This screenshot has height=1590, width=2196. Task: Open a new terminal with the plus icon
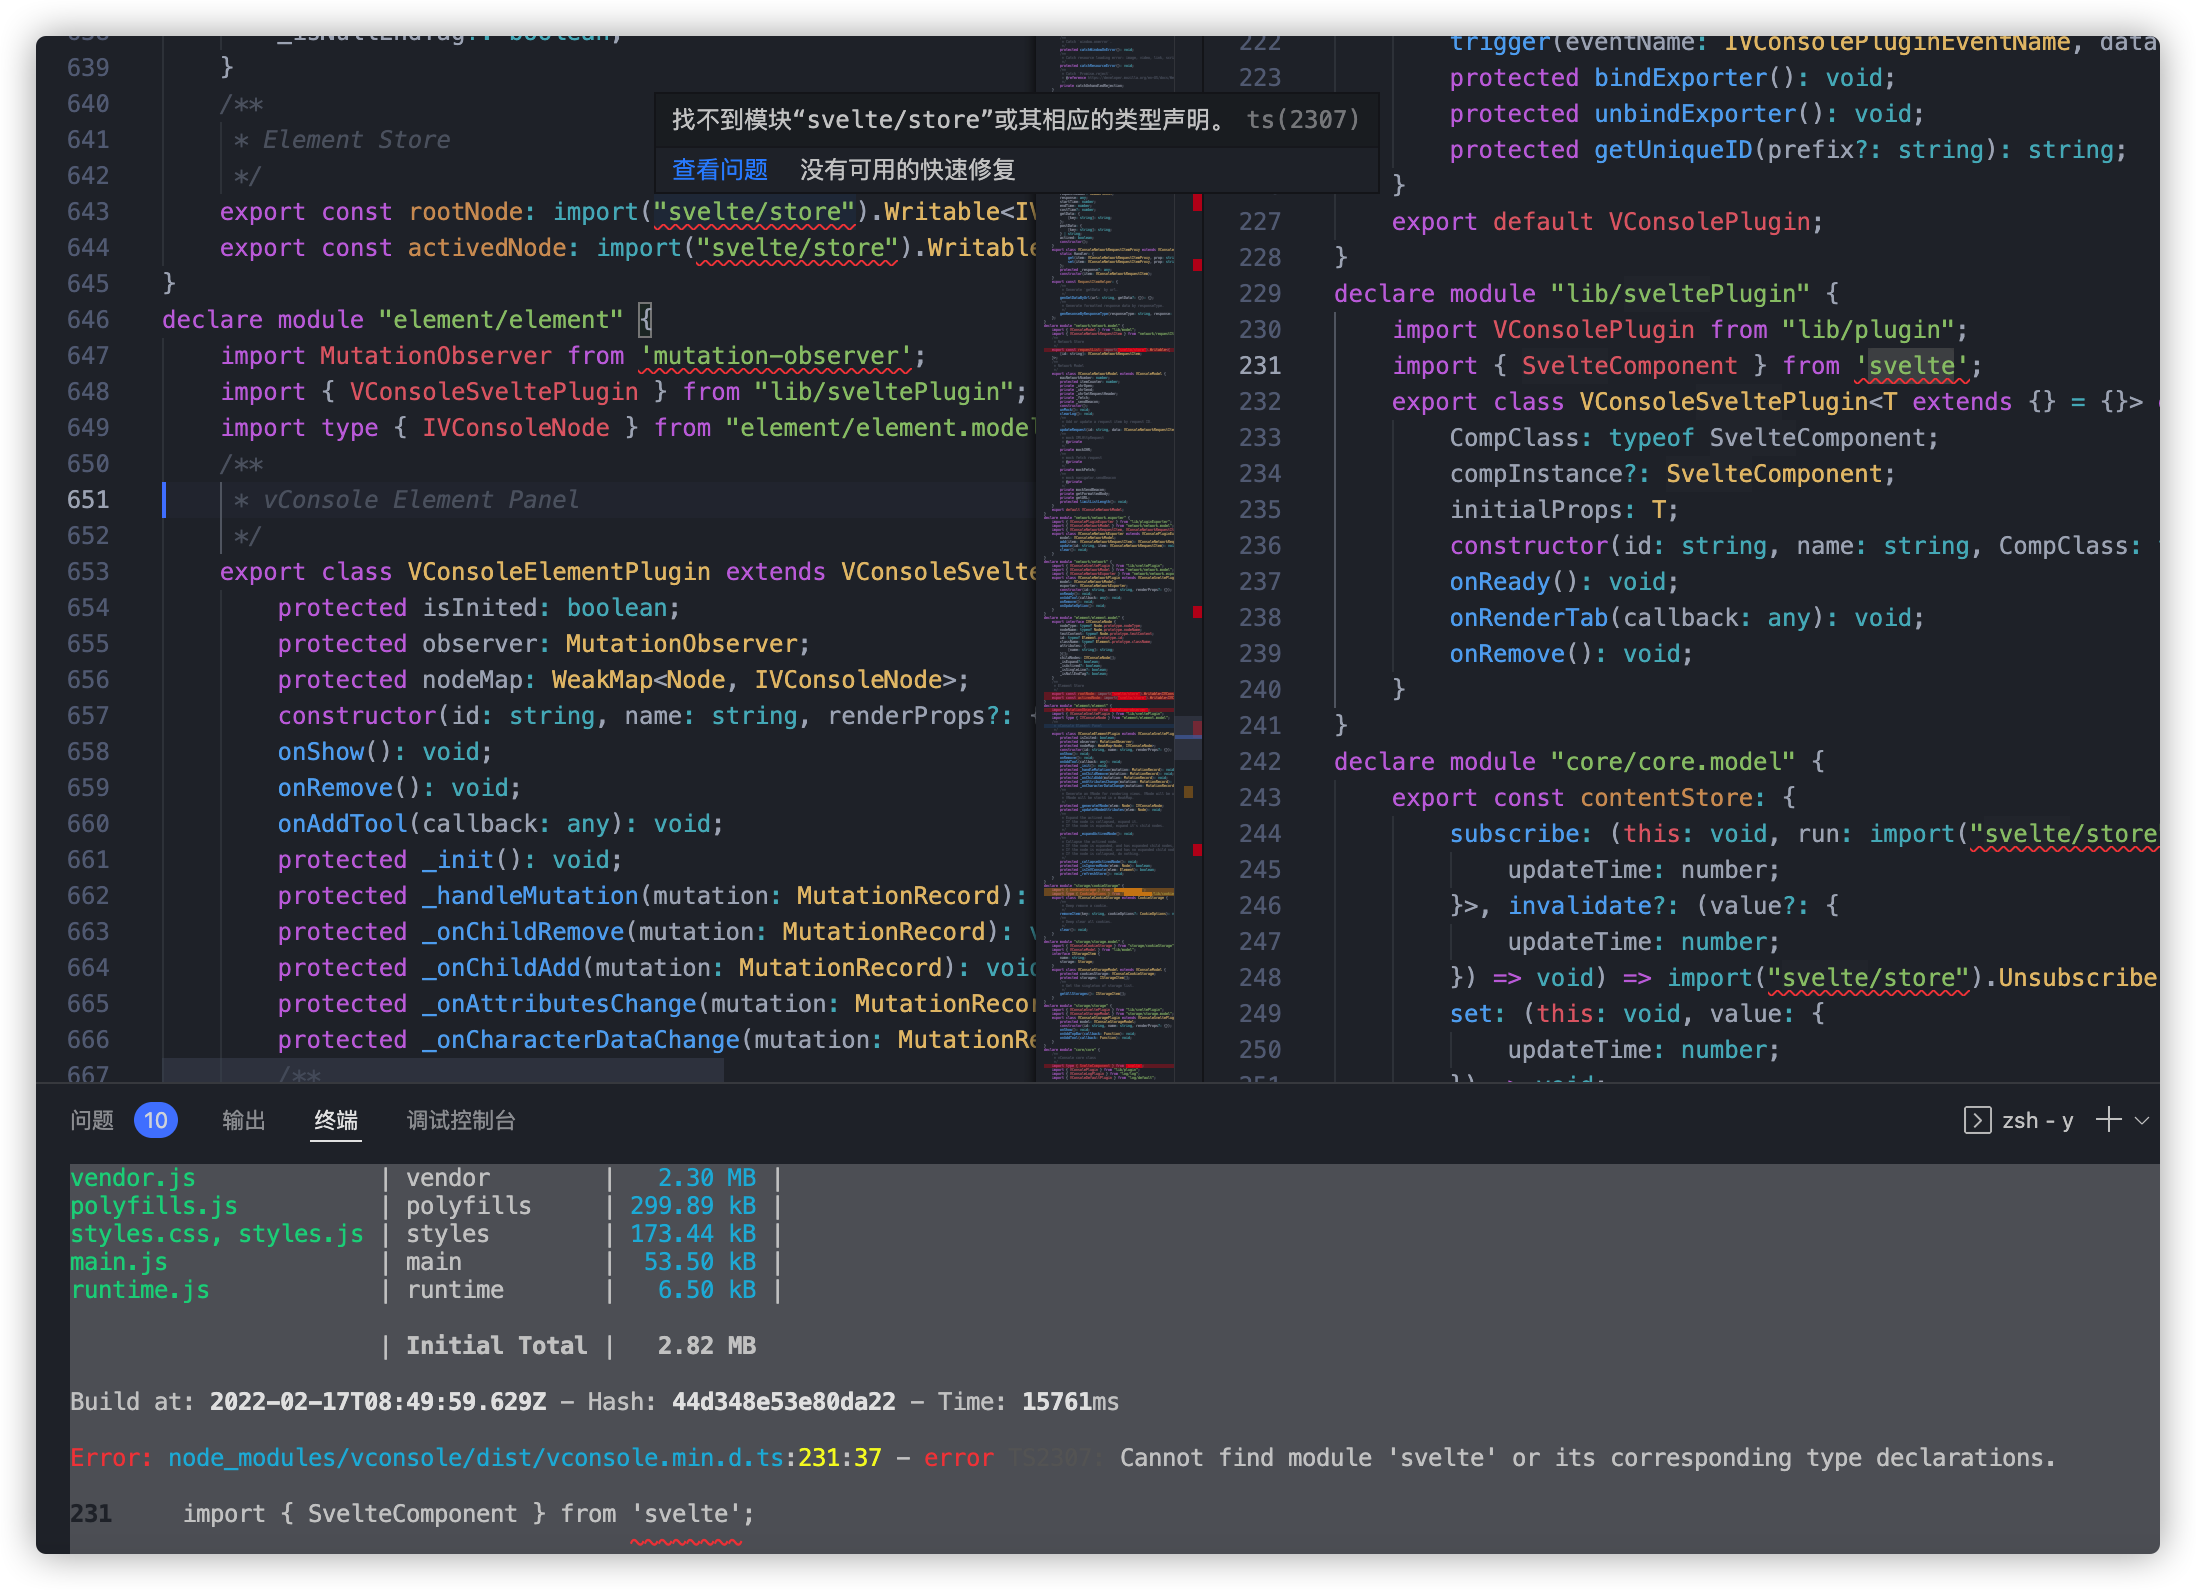(x=2108, y=1120)
